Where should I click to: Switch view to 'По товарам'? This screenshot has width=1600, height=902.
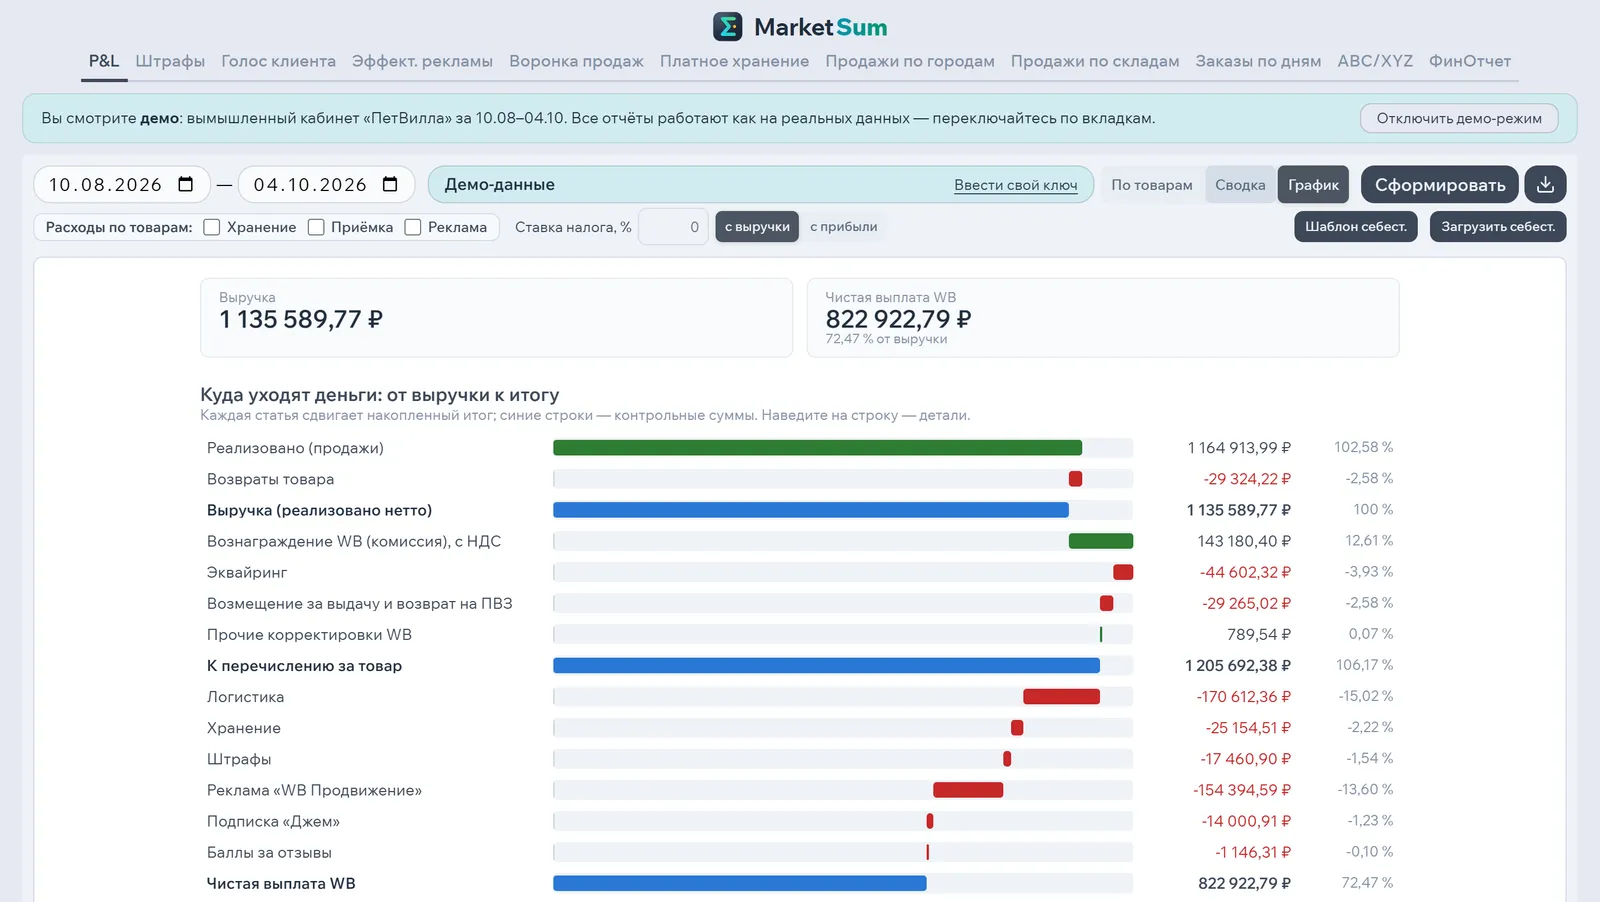pos(1152,185)
